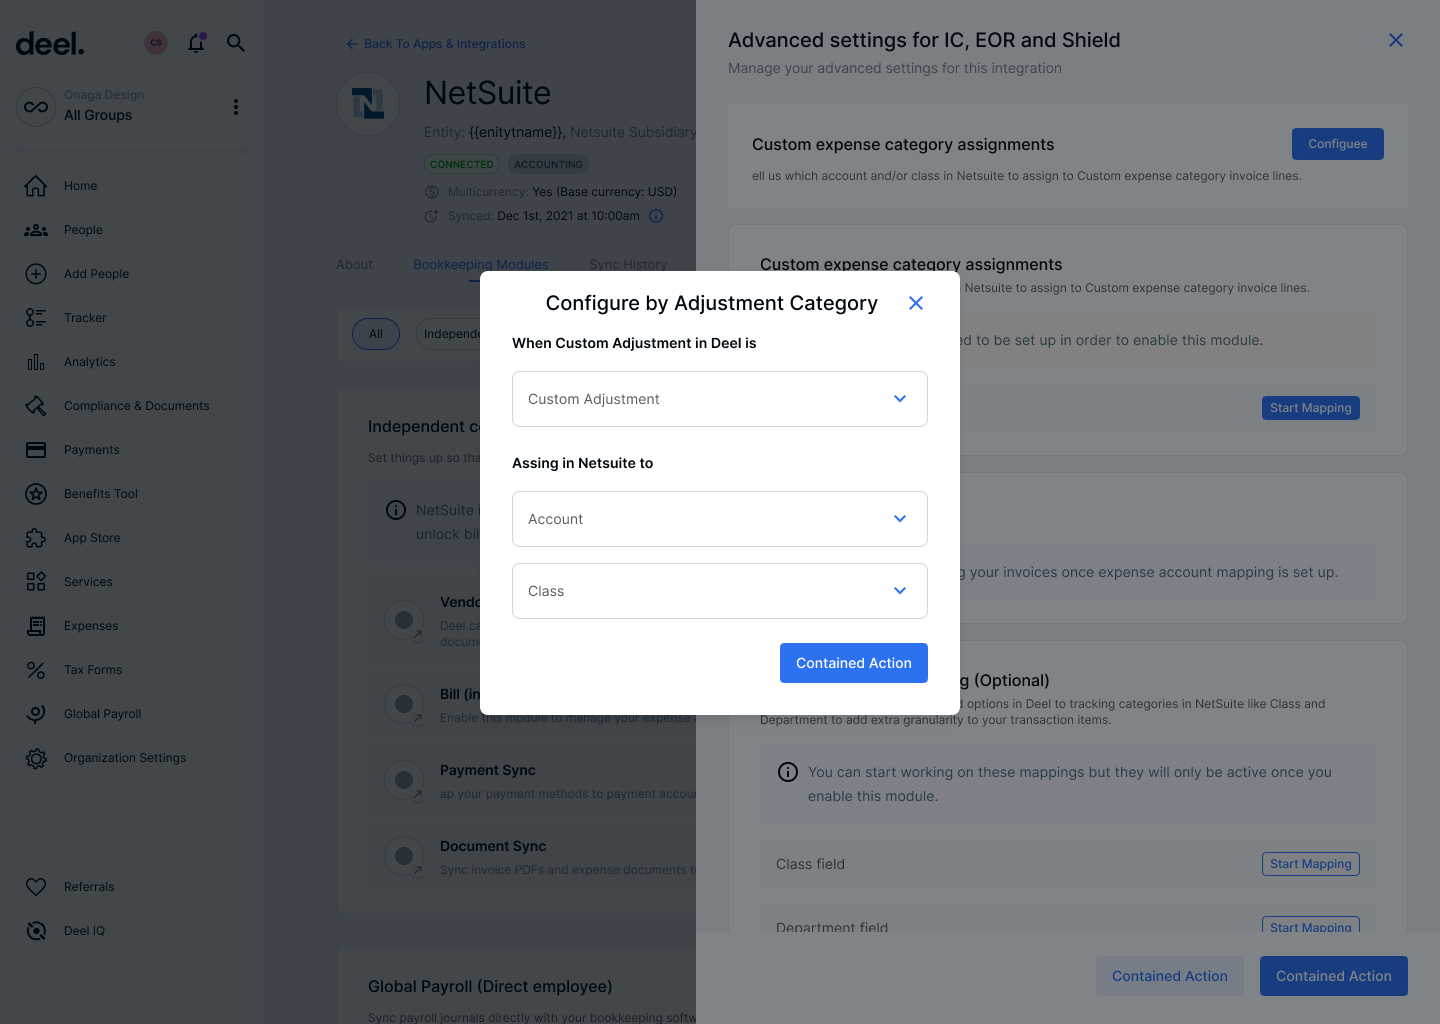The width and height of the screenshot is (1440, 1024).
Task: Click the info icon in the mapping notice
Action: coord(788,772)
